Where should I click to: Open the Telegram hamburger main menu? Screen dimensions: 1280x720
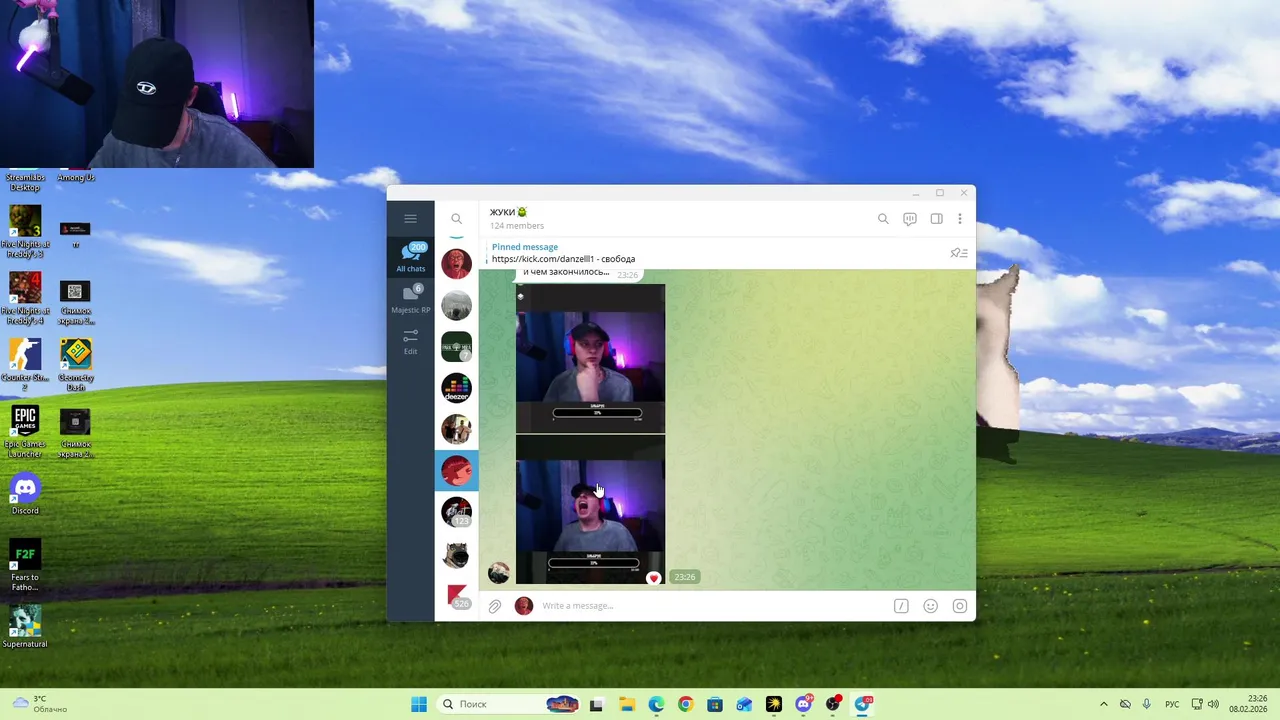(410, 219)
